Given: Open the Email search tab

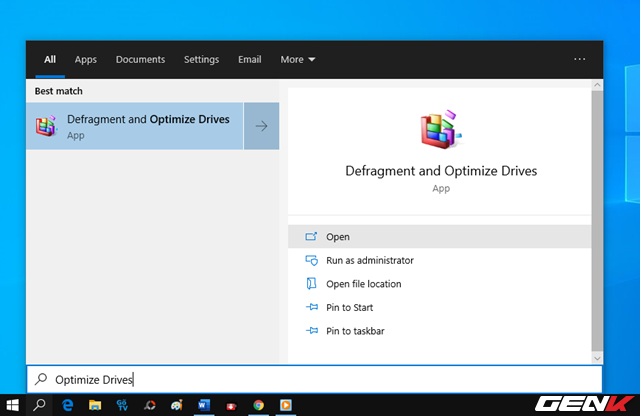Looking at the screenshot, I should [250, 60].
